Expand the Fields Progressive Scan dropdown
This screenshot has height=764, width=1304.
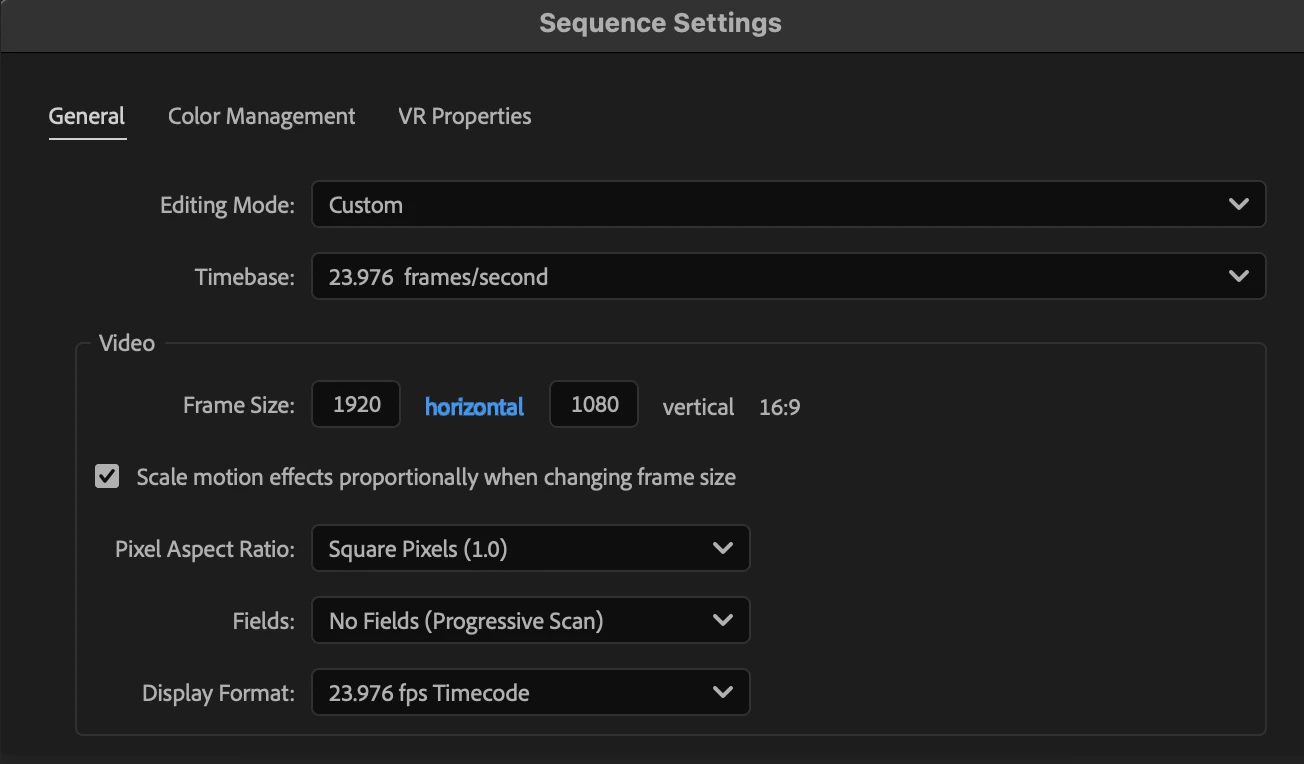tap(530, 621)
